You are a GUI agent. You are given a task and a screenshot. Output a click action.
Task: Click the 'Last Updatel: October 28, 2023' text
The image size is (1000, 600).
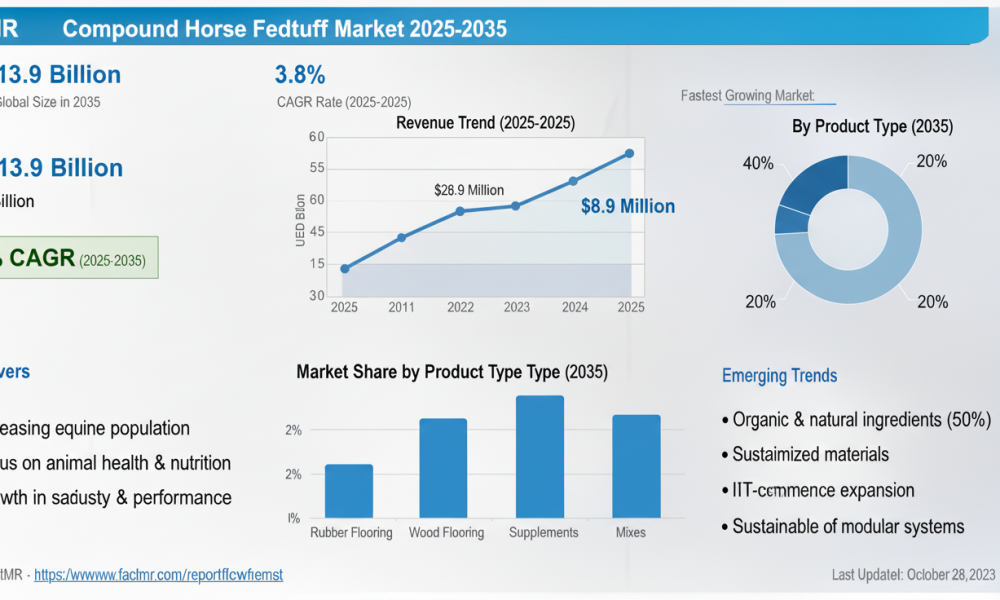click(x=913, y=574)
